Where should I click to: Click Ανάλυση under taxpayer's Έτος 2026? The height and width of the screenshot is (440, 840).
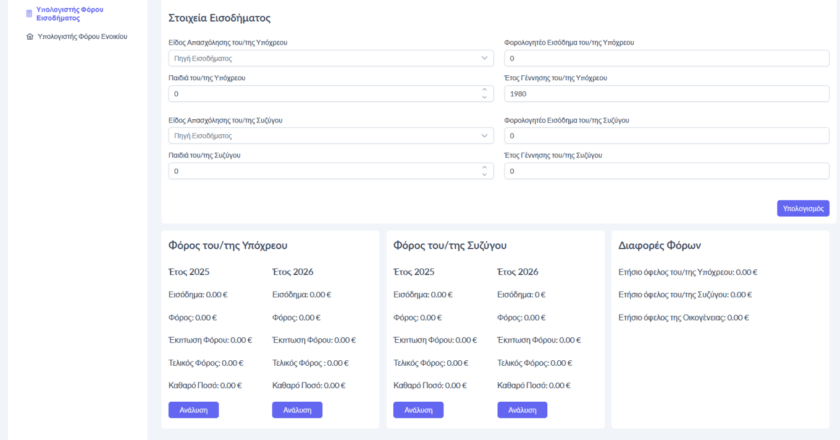297,410
